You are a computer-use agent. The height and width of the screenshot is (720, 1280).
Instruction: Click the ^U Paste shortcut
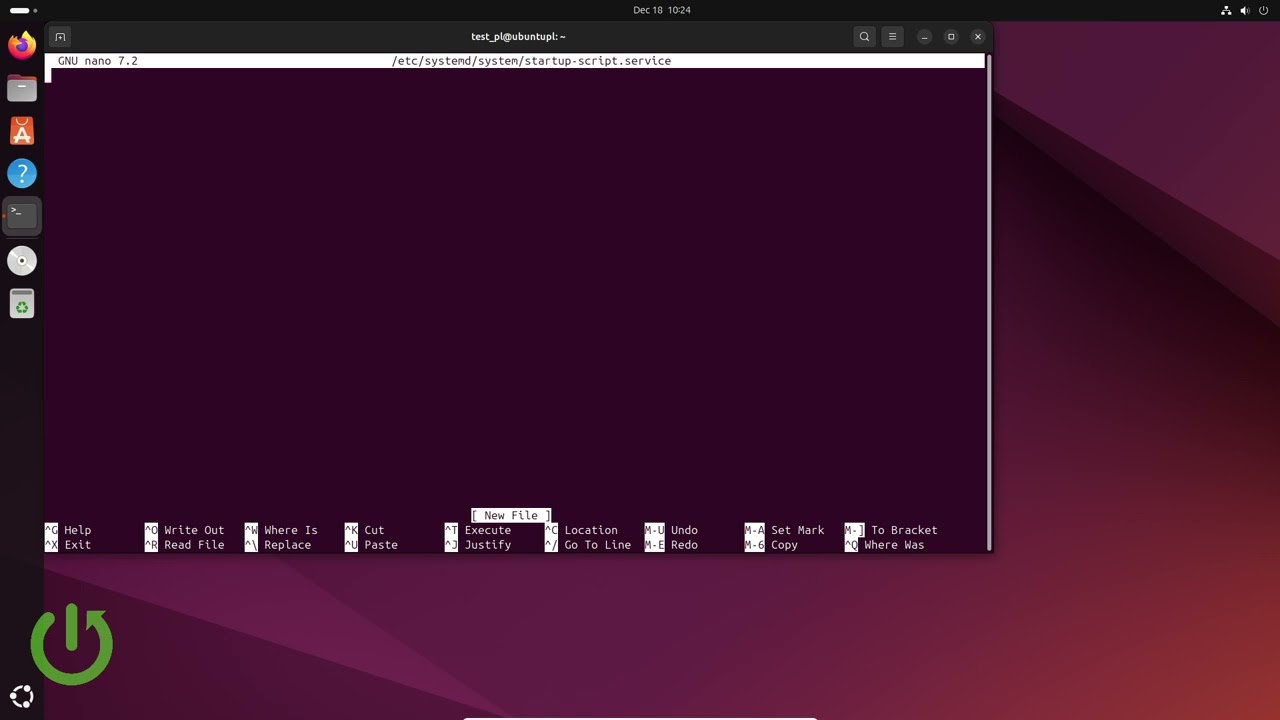(371, 545)
